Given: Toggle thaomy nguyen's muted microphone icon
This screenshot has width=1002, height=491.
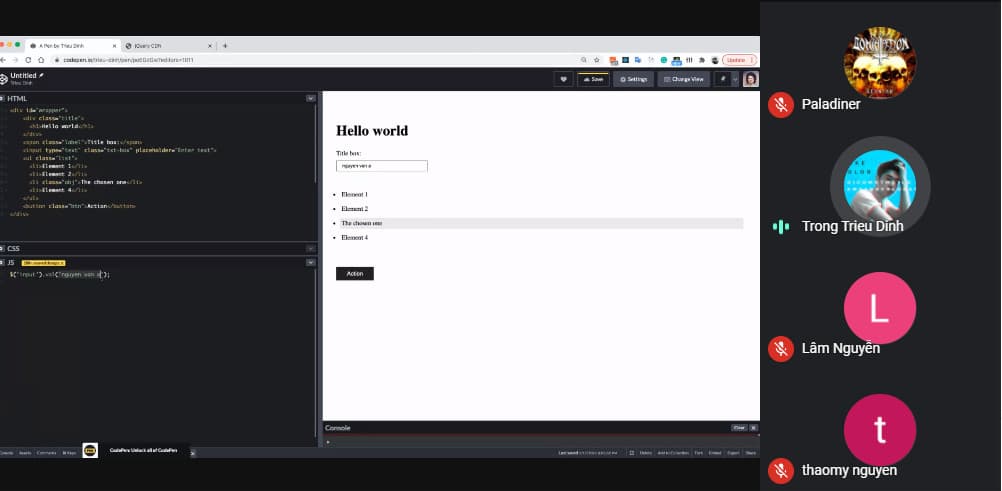Looking at the screenshot, I should tap(781, 470).
